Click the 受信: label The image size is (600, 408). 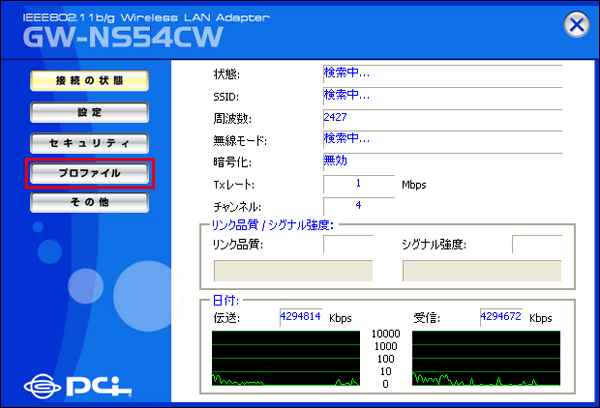(x=427, y=318)
